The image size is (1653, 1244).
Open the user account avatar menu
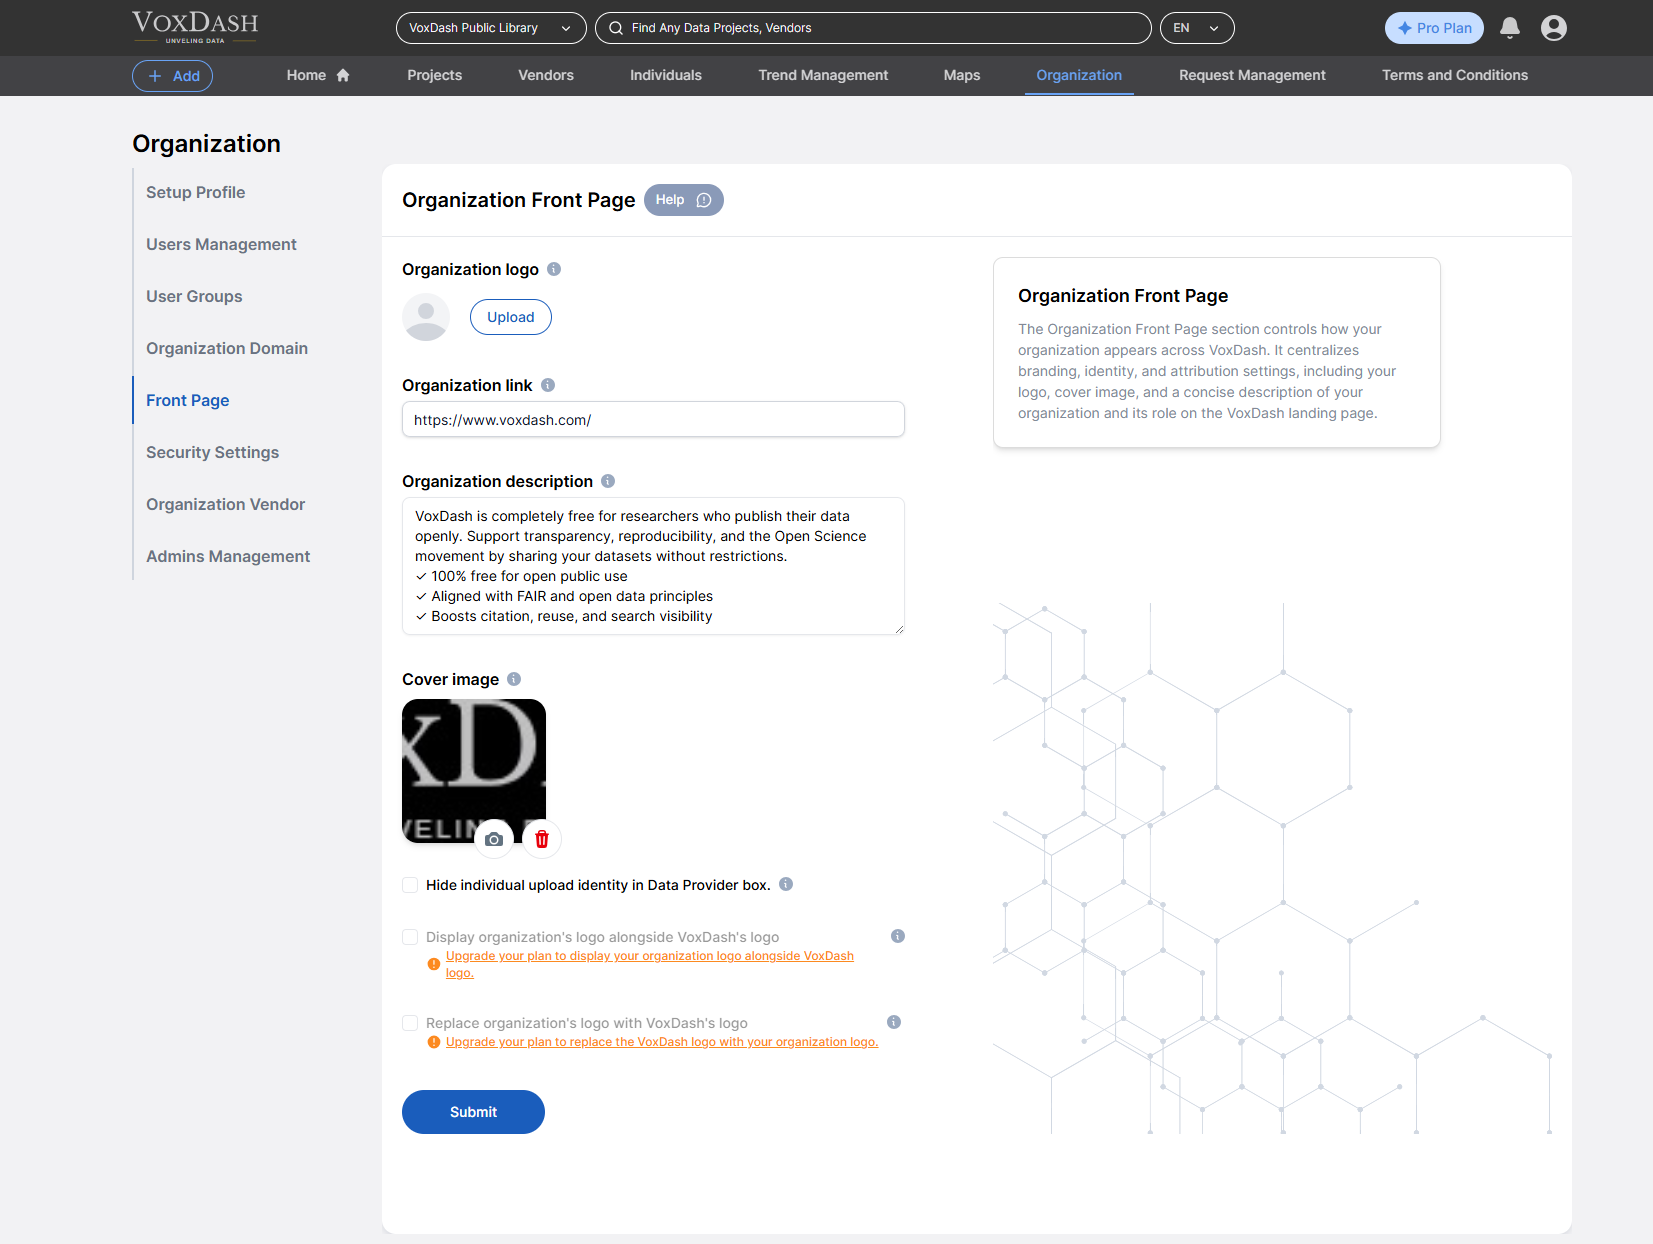[x=1554, y=28]
